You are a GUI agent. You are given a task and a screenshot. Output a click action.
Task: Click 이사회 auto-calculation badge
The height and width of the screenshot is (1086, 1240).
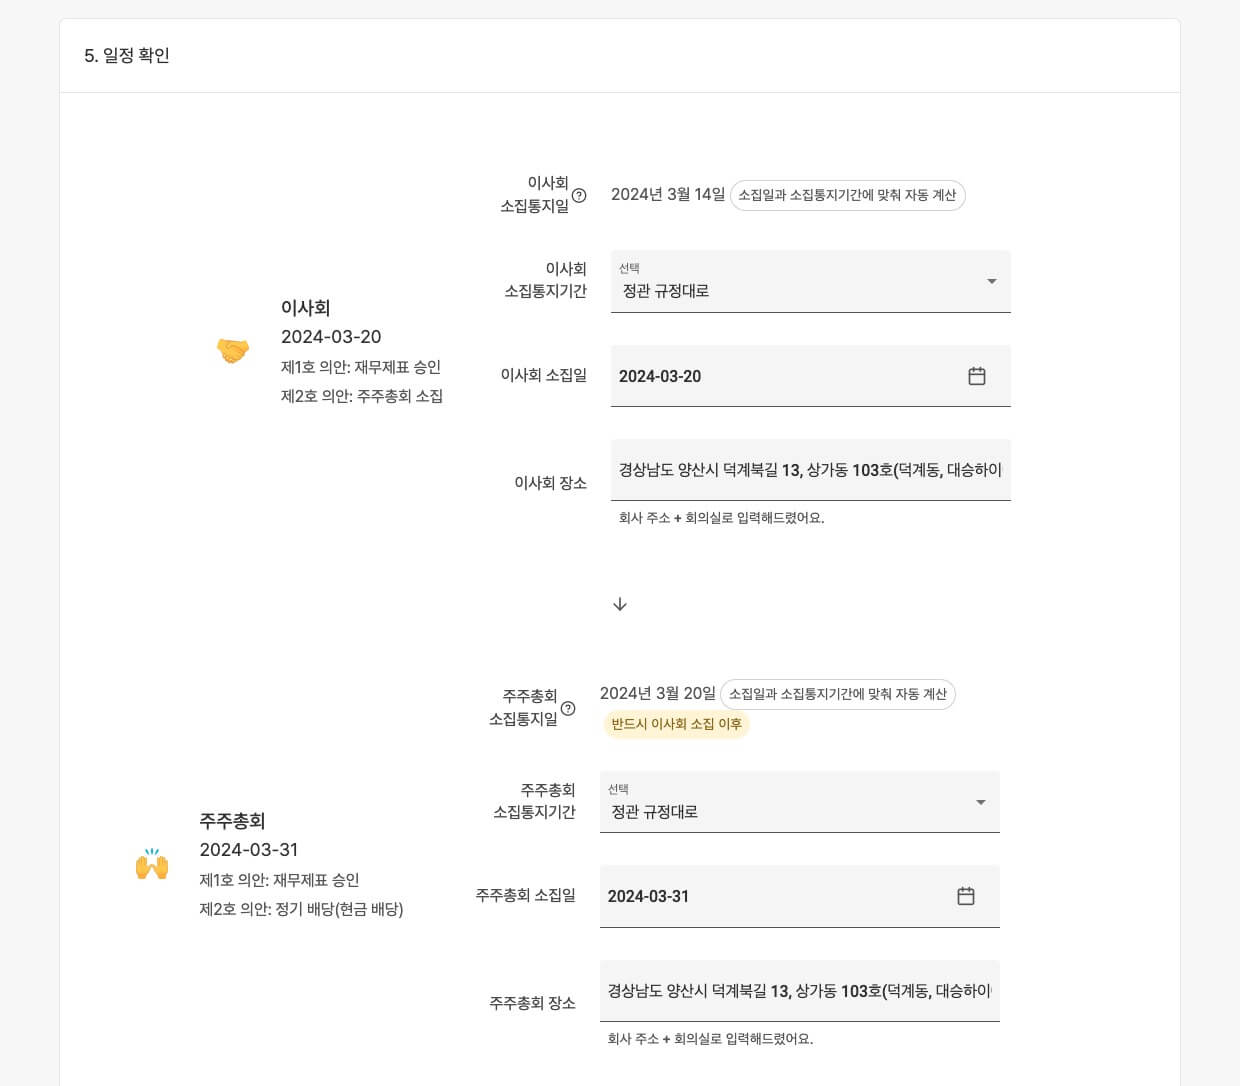847,195
